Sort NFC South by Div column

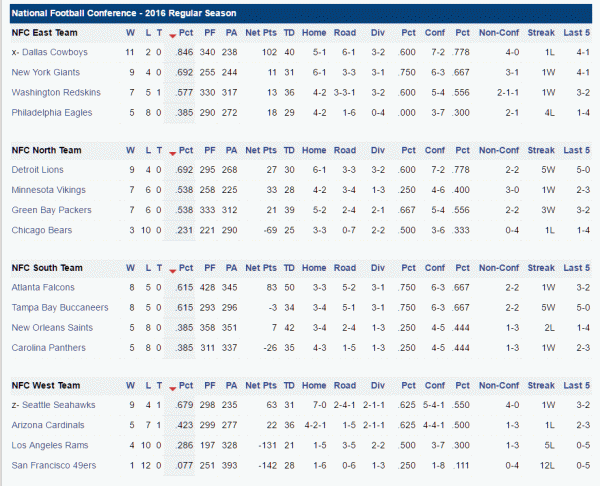tap(378, 268)
